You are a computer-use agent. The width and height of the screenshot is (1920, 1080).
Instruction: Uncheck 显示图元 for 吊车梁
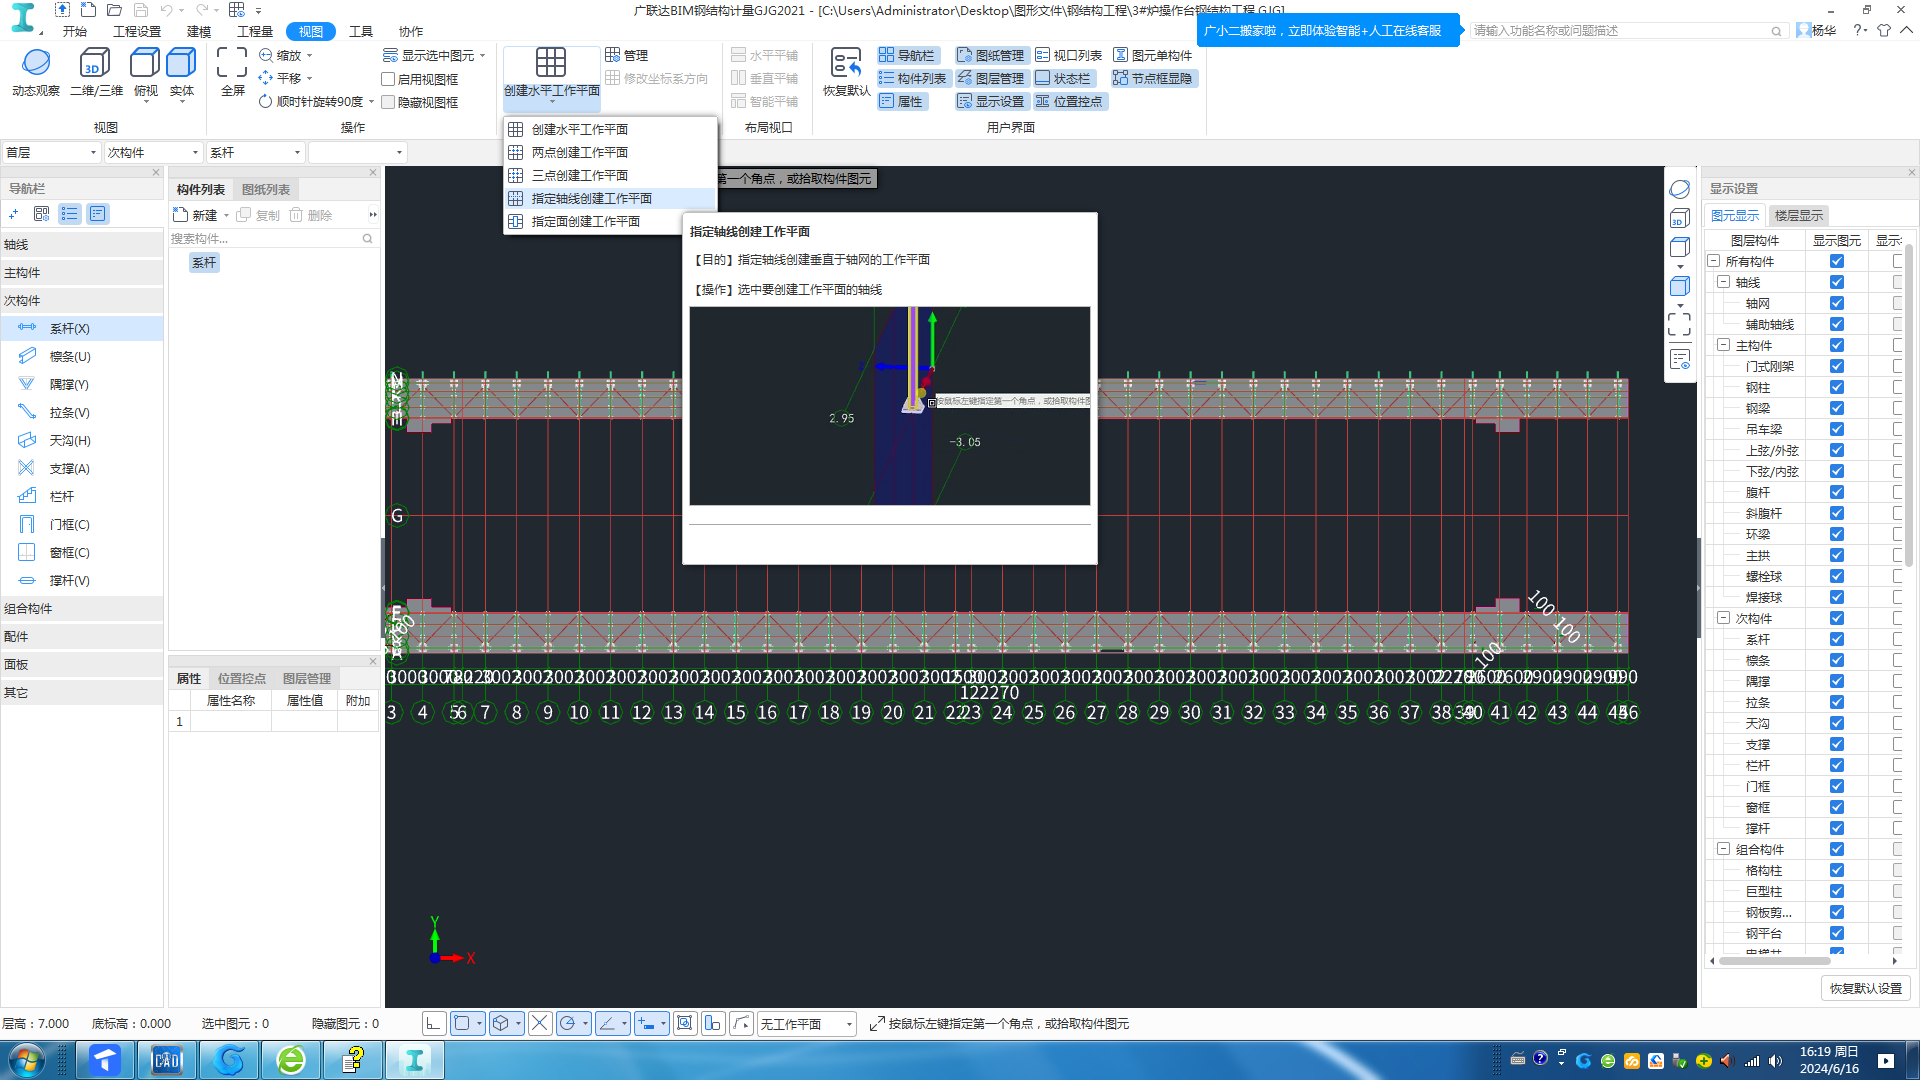tap(1836, 429)
